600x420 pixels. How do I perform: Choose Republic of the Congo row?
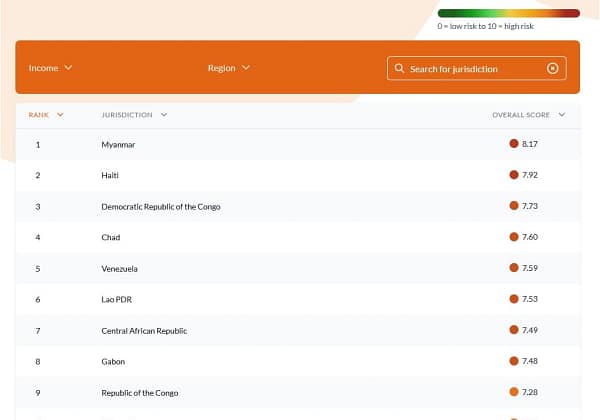pyautogui.click(x=142, y=392)
